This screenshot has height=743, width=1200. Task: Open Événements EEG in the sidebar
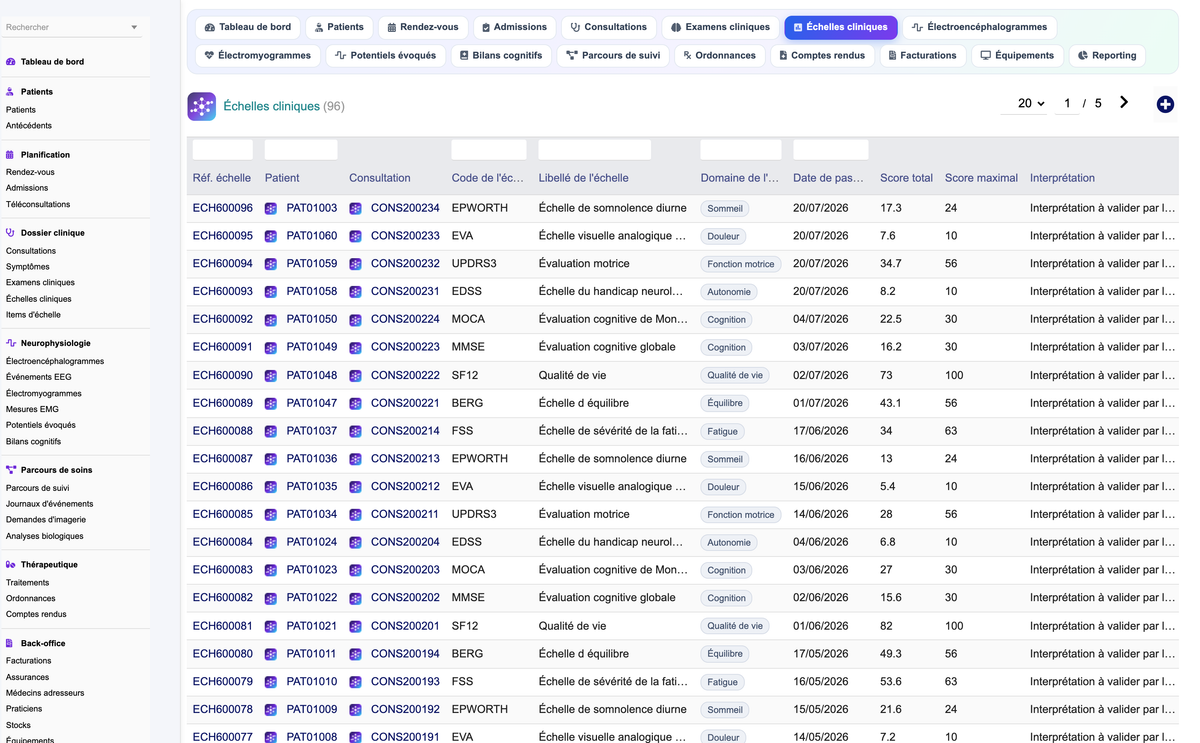pyautogui.click(x=39, y=377)
